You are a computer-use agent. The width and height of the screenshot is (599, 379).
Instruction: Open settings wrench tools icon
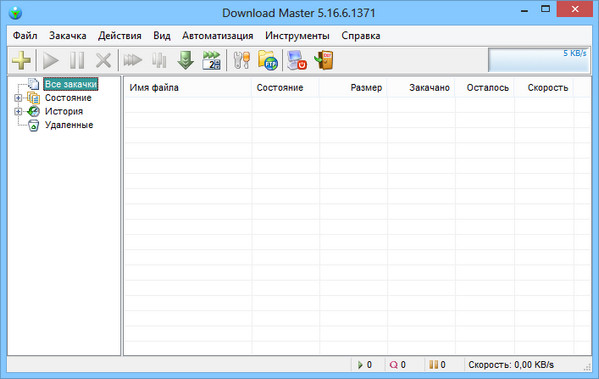tap(241, 60)
